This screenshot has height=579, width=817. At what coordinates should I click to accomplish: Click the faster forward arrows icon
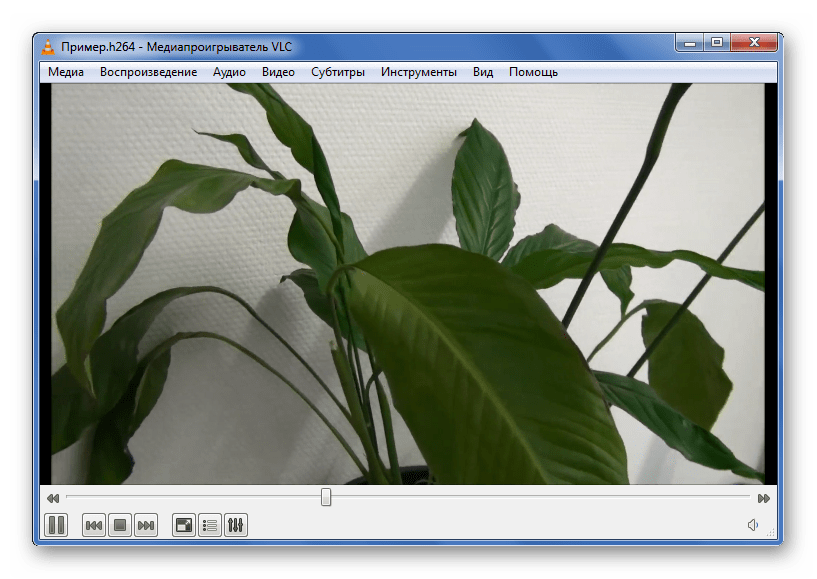point(764,498)
